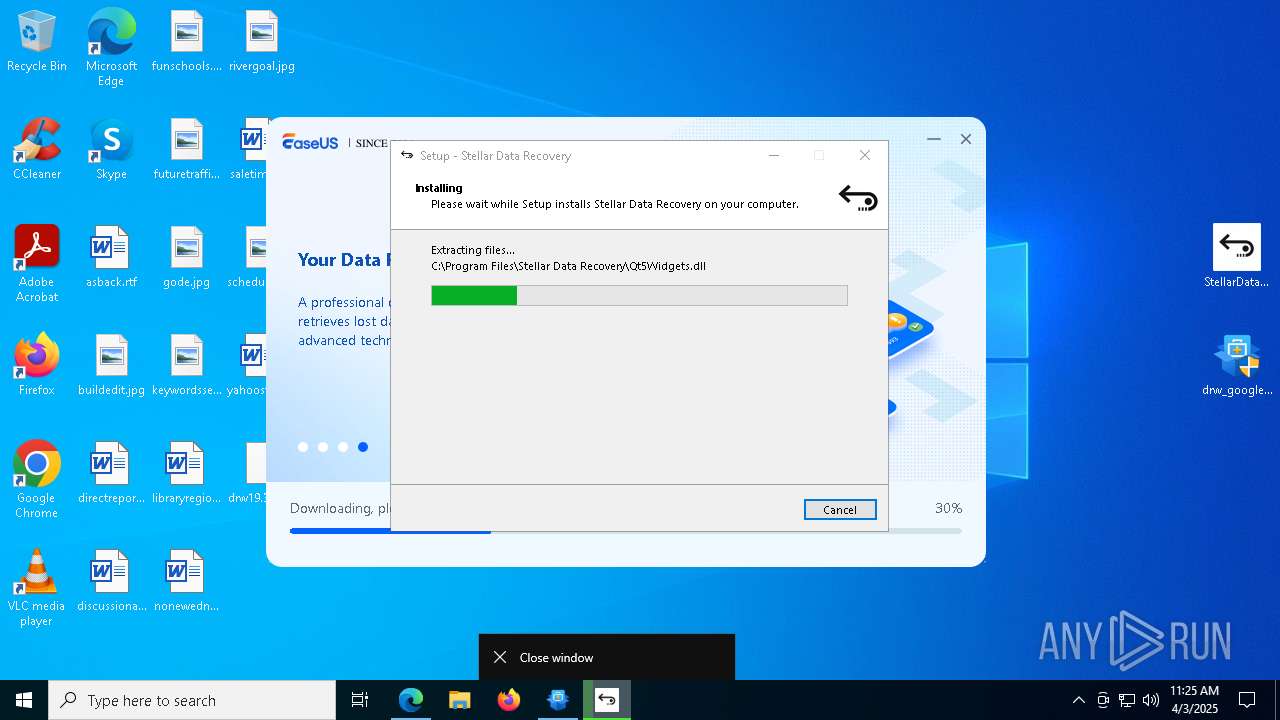Open Microsoft Edge desktop shortcut
Screen dimensions: 1280x720
[111, 48]
